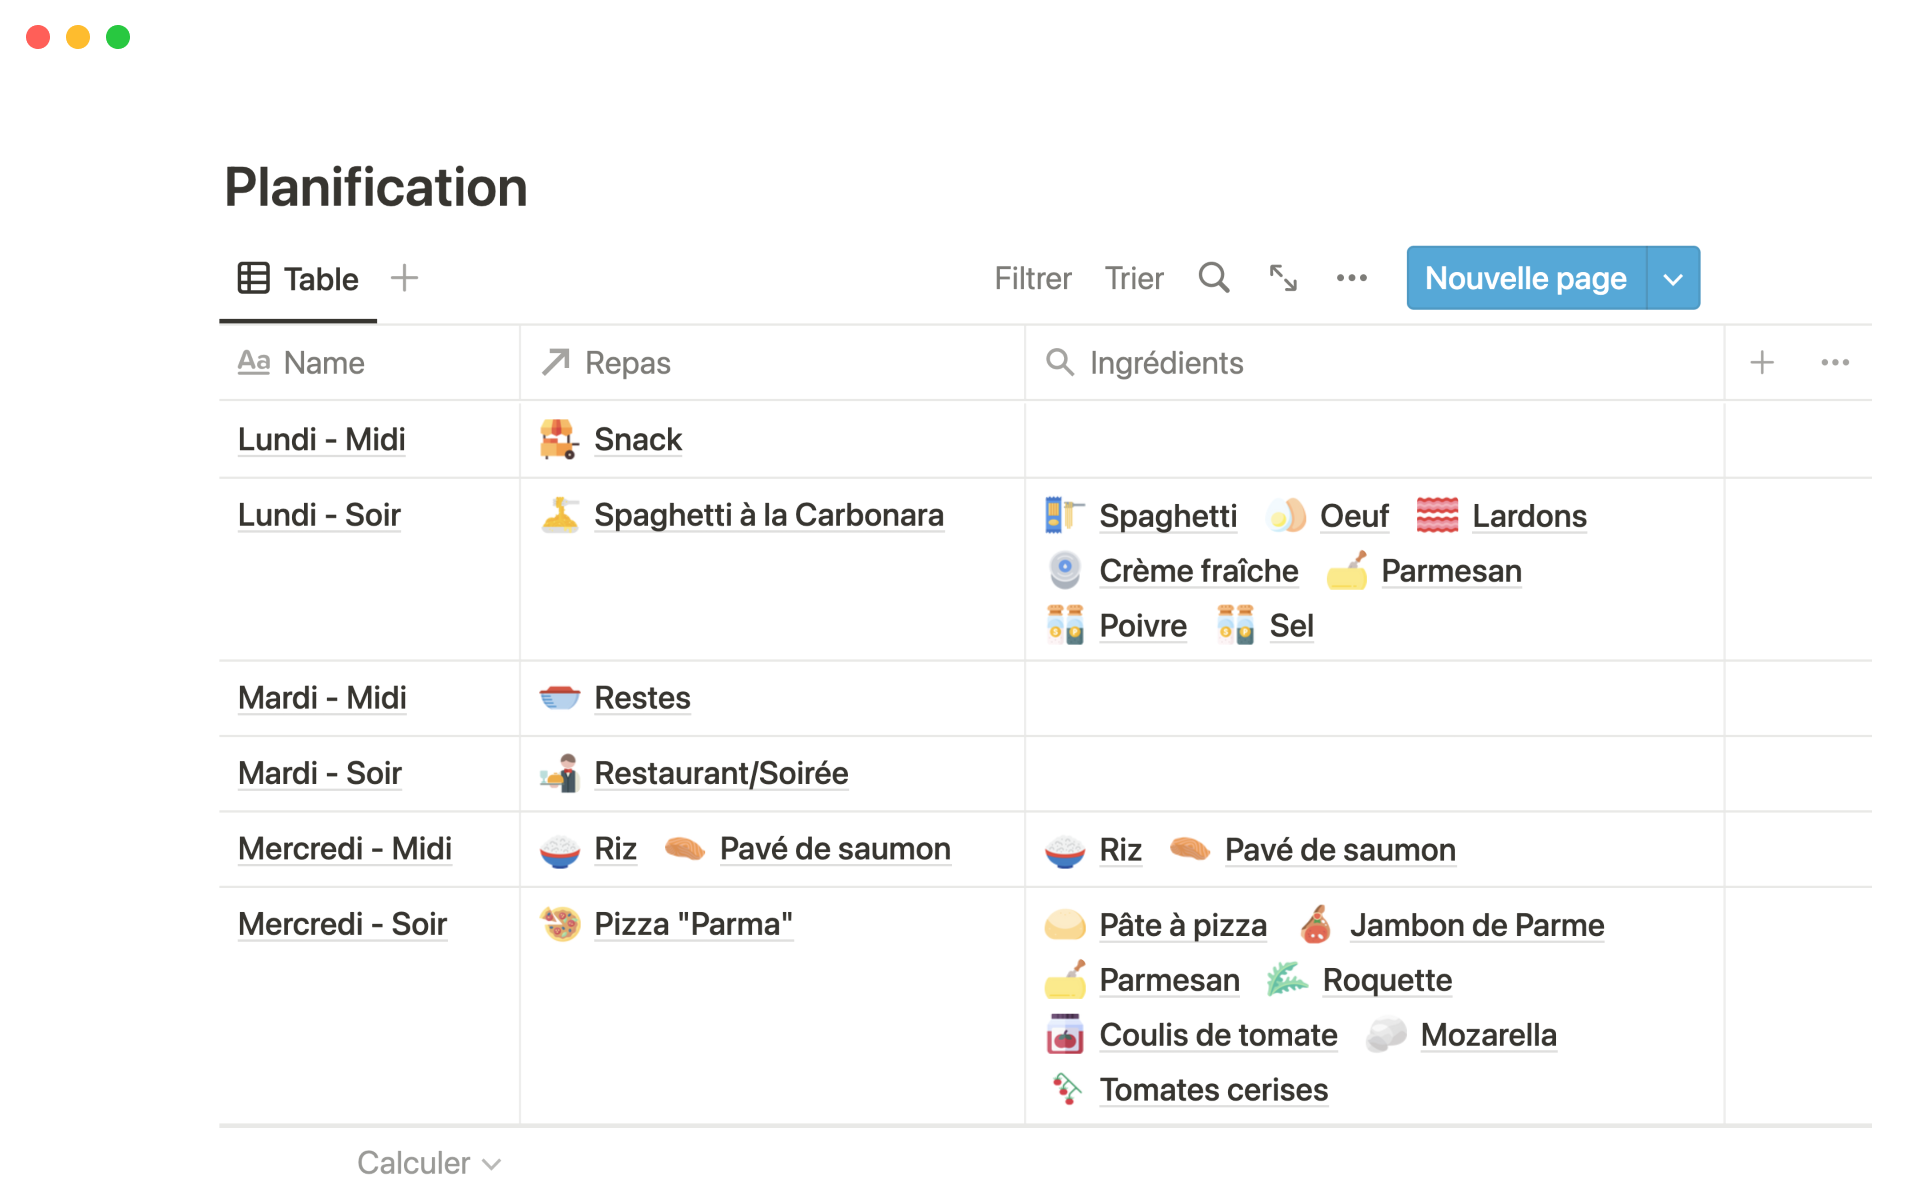
Task: Click the Nouvelle page button
Action: click(1525, 279)
